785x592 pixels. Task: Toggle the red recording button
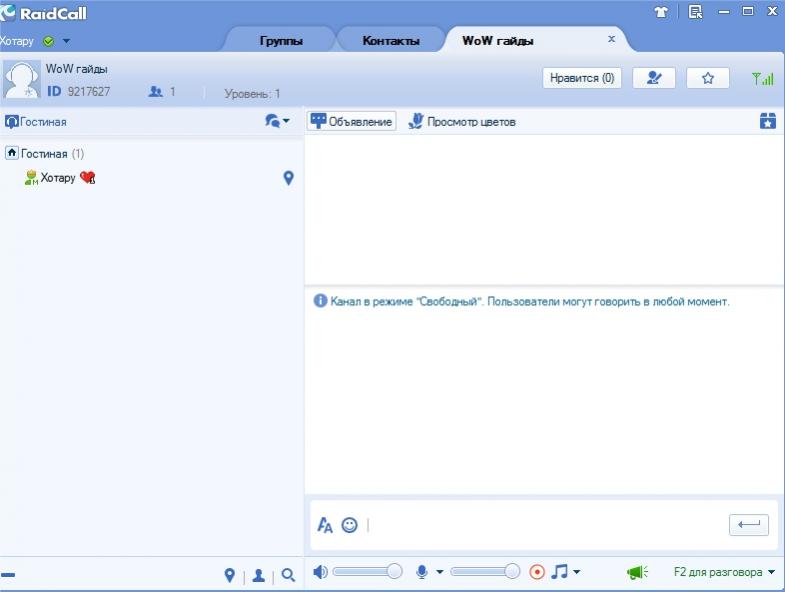click(x=537, y=572)
